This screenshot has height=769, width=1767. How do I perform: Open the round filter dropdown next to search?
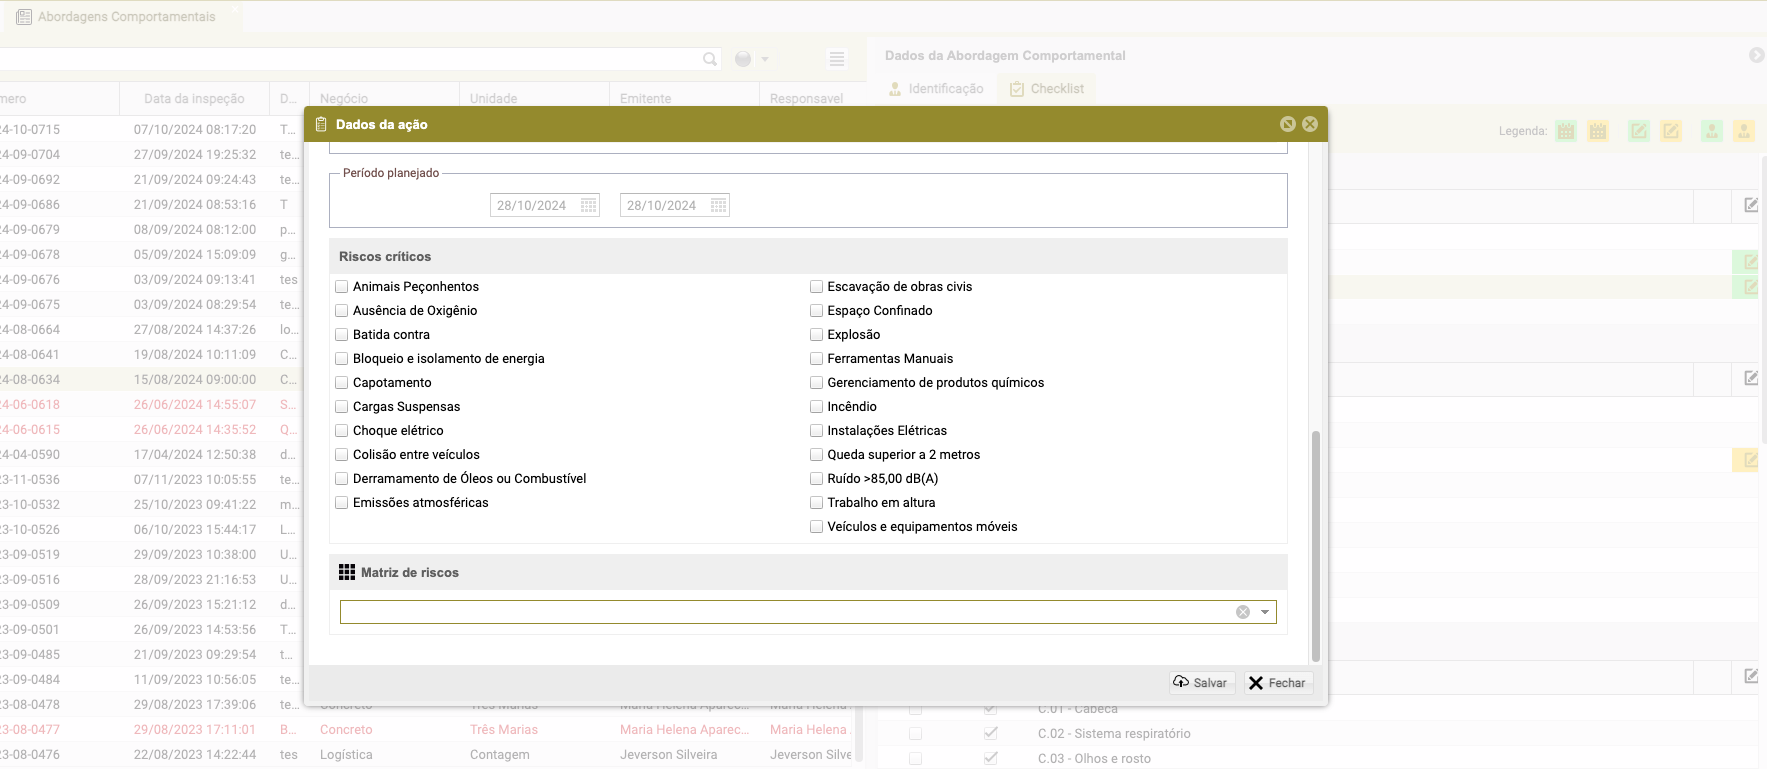[751, 59]
